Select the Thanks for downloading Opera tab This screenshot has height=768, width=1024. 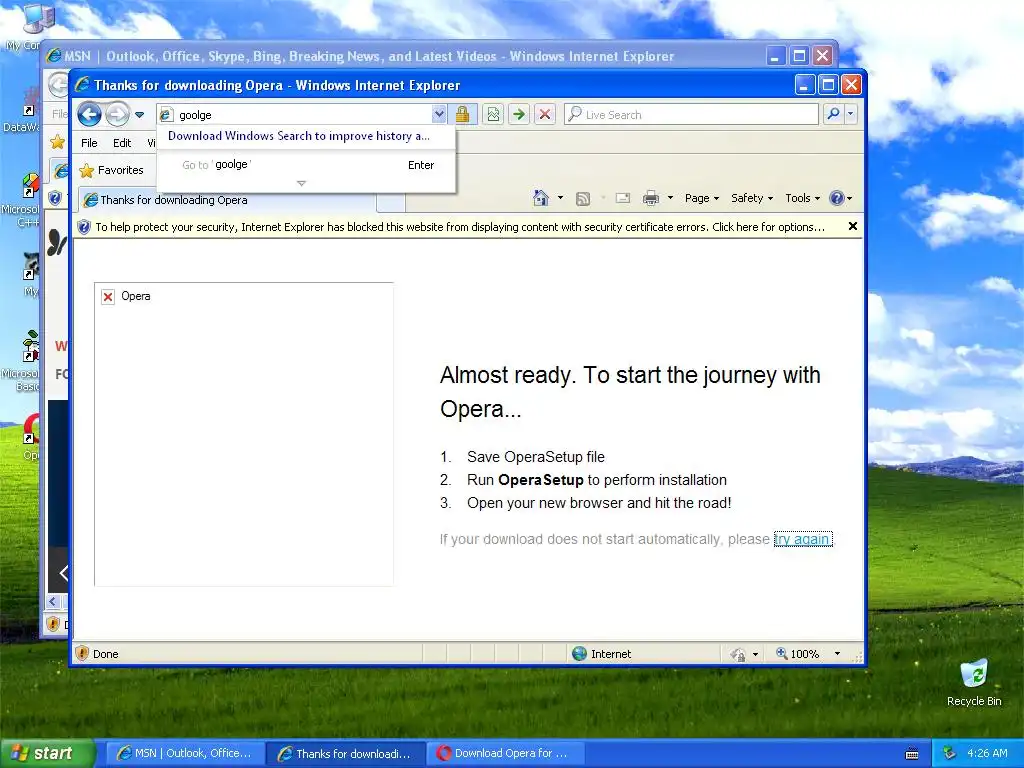[x=227, y=200]
